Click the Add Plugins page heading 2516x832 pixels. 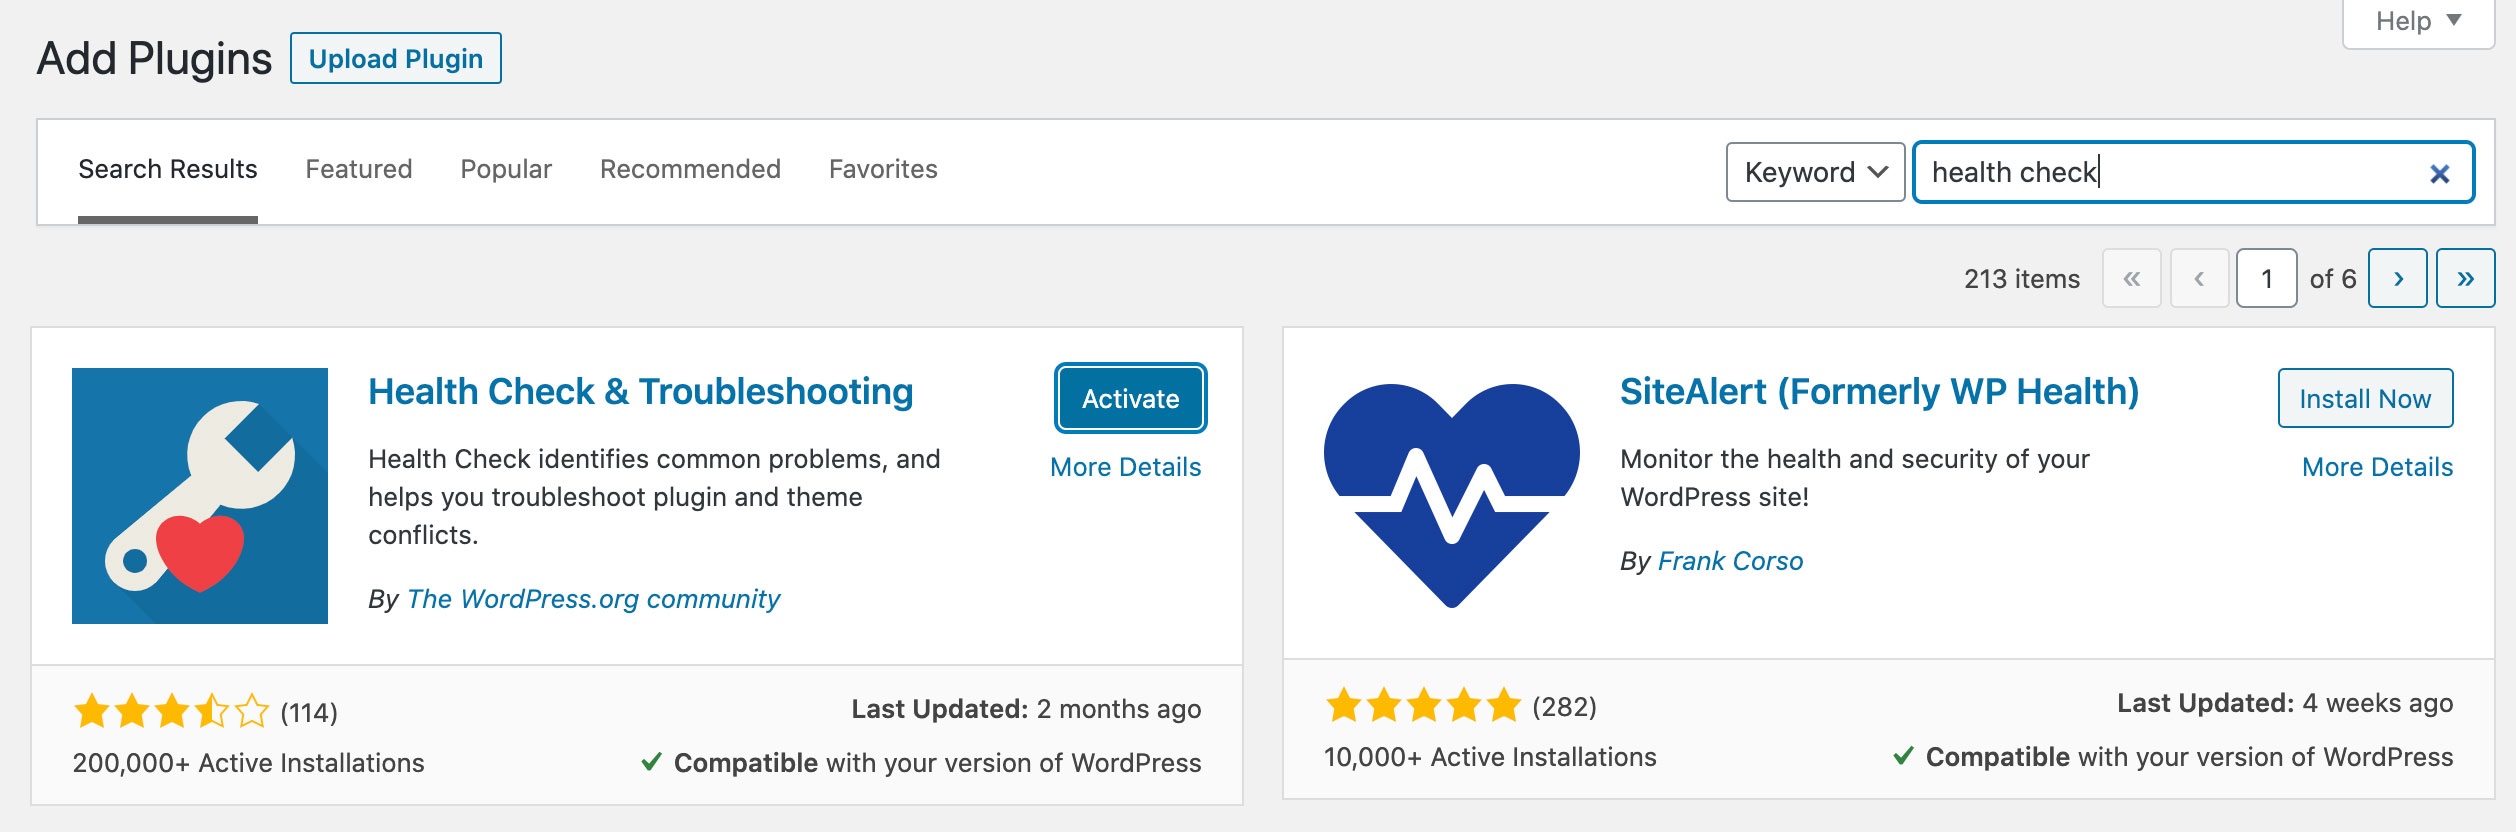click(x=154, y=58)
